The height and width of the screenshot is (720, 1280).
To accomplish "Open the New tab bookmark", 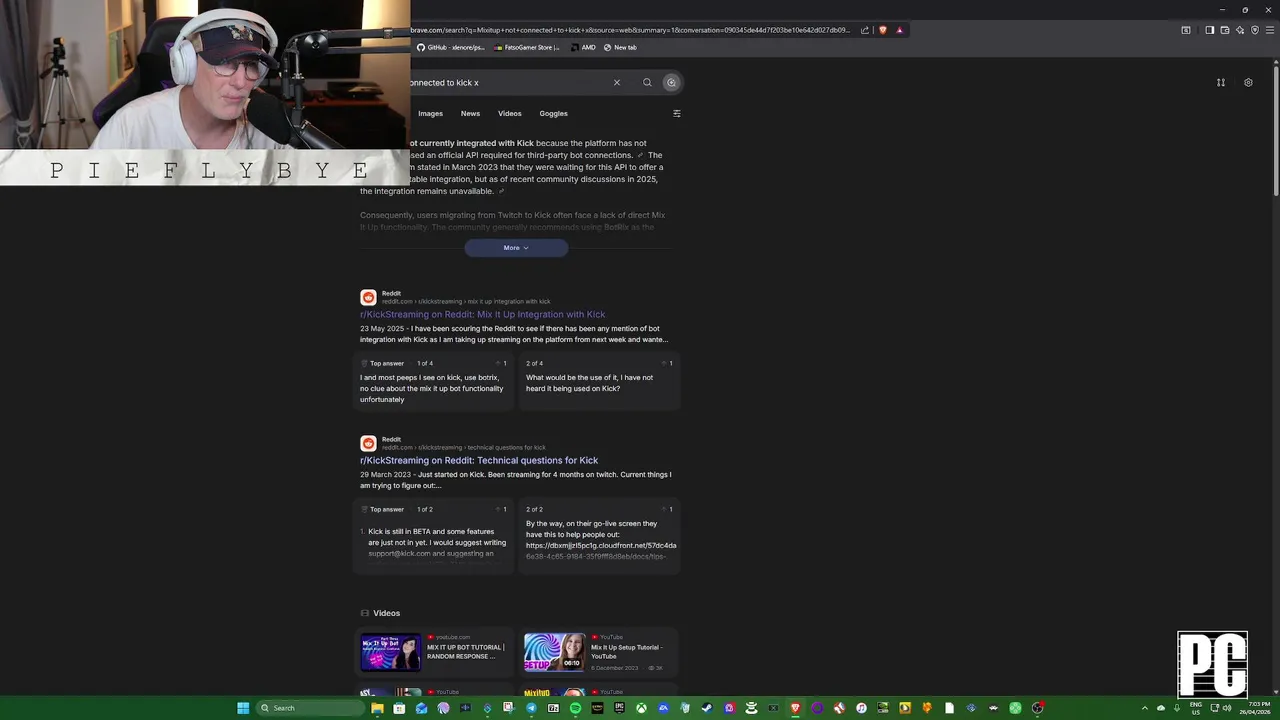I will tap(620, 47).
